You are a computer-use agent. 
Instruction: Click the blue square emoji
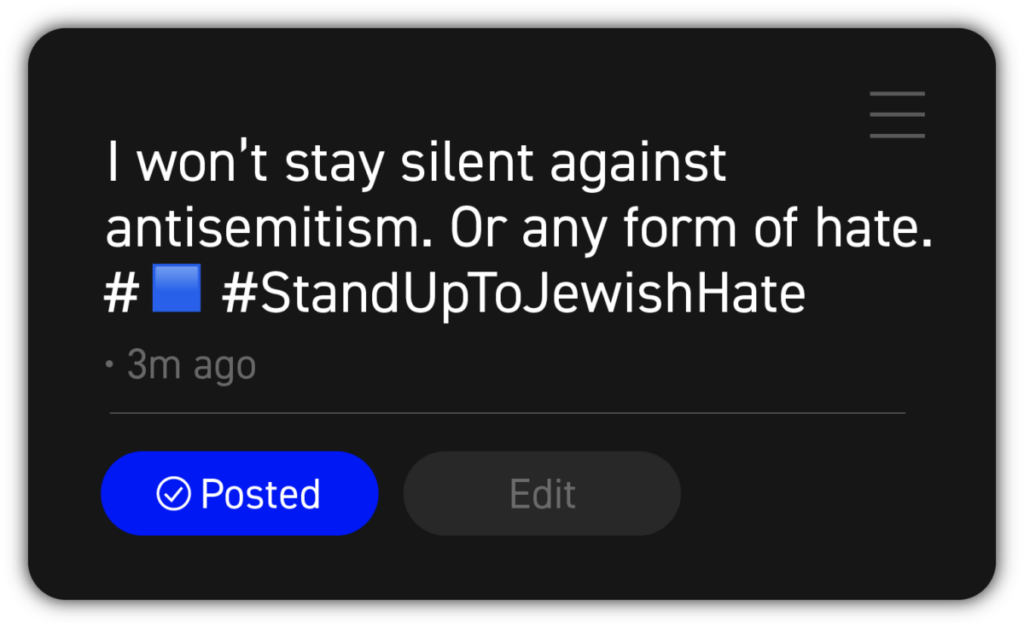[x=177, y=290]
